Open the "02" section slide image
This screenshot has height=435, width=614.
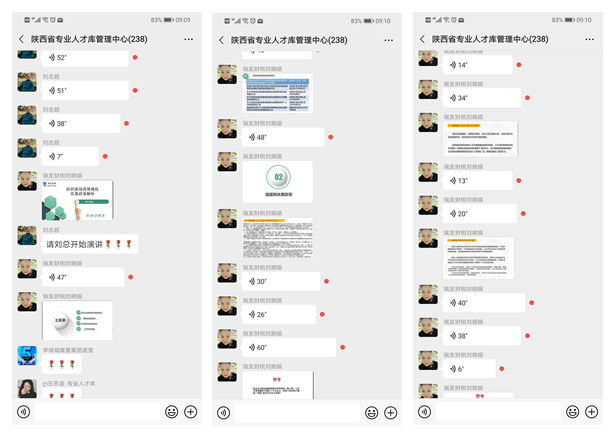tap(277, 182)
